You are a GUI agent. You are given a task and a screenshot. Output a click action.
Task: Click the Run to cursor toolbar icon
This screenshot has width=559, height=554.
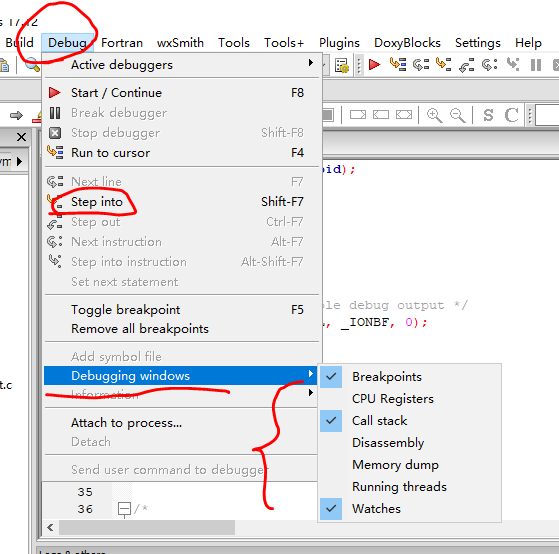coord(398,65)
